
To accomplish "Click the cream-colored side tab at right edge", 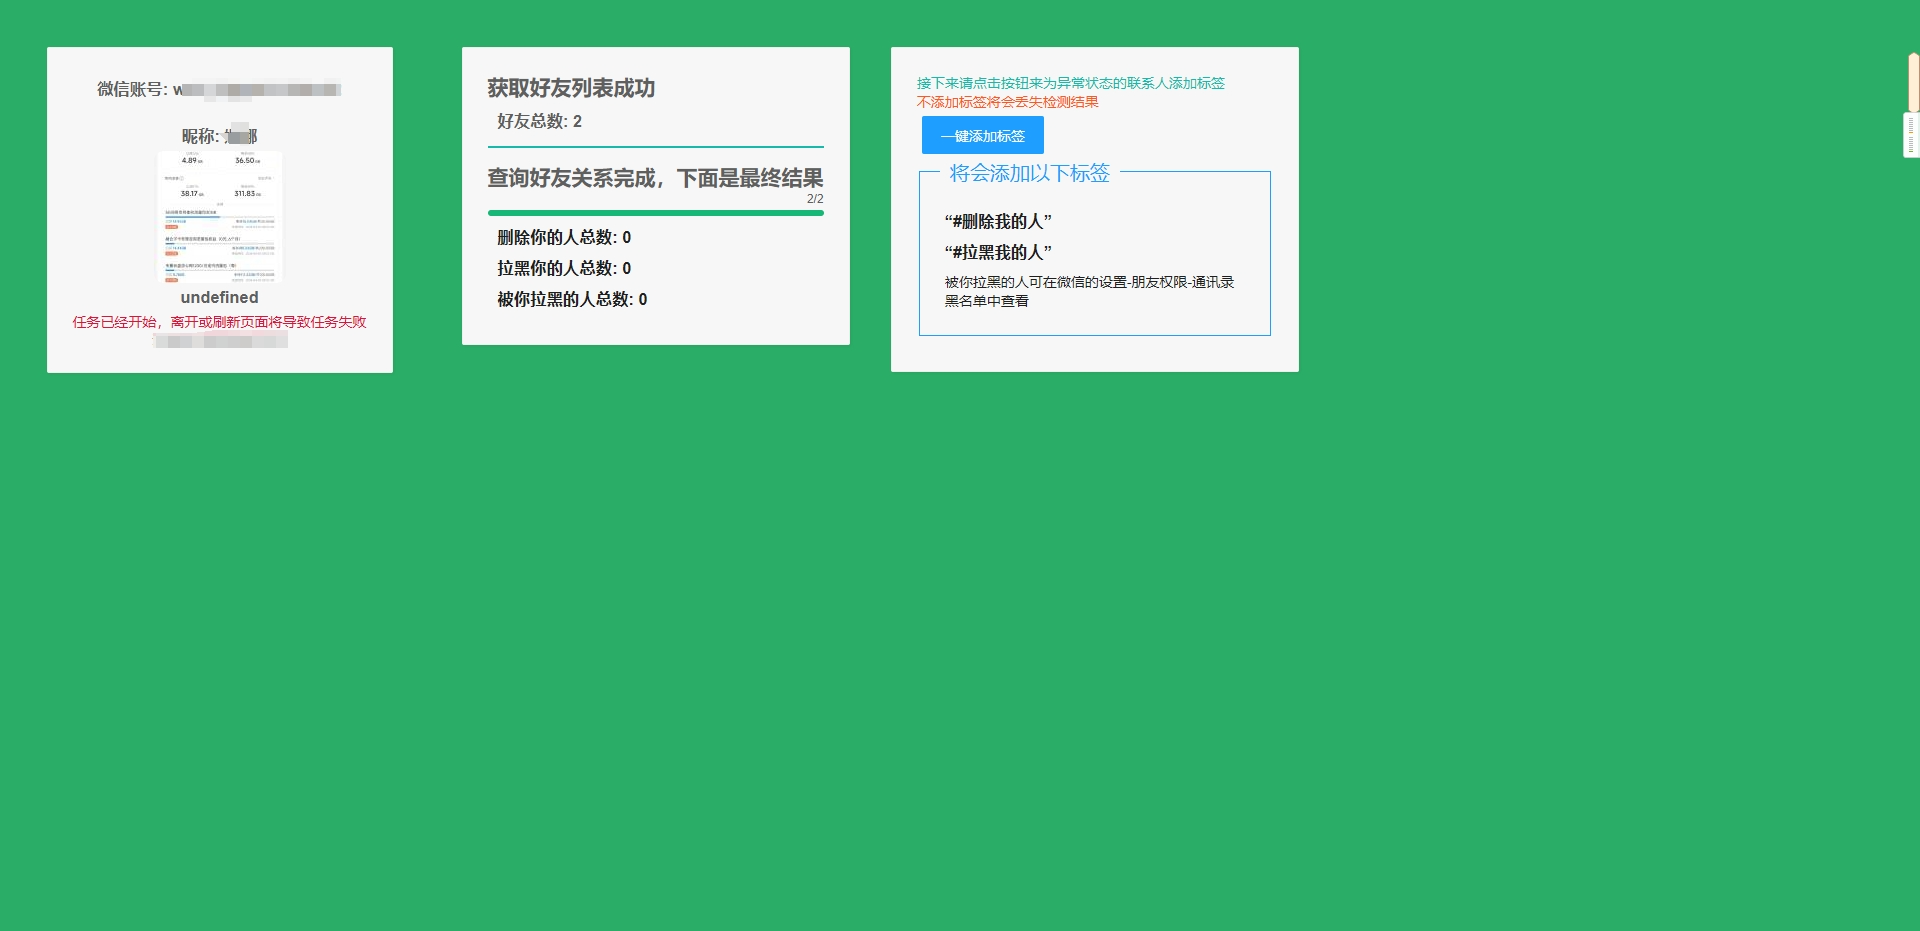I will coord(1913,82).
